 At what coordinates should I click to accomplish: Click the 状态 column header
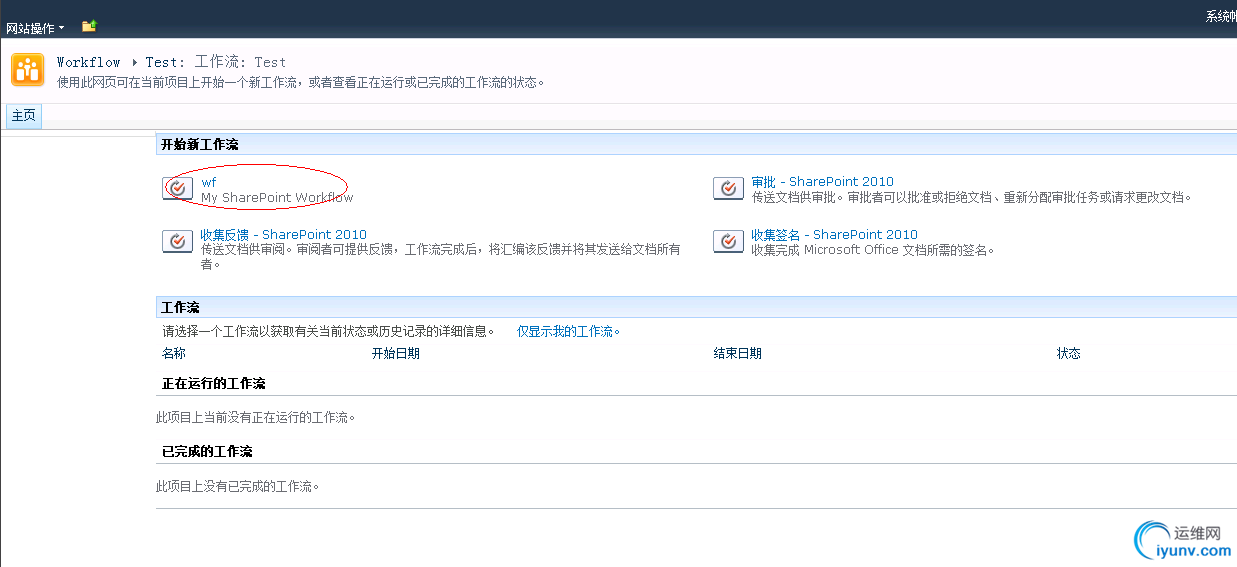(x=1069, y=353)
